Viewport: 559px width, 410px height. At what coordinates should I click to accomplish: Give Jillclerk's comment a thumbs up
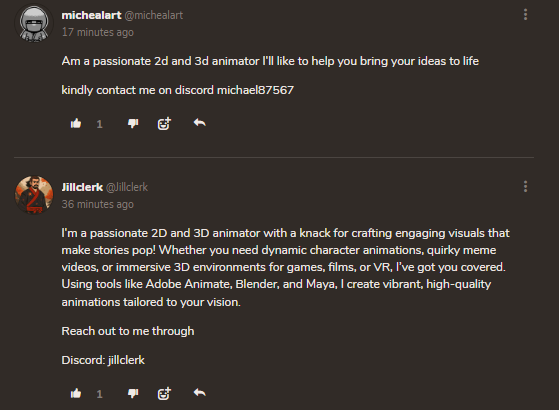76,393
